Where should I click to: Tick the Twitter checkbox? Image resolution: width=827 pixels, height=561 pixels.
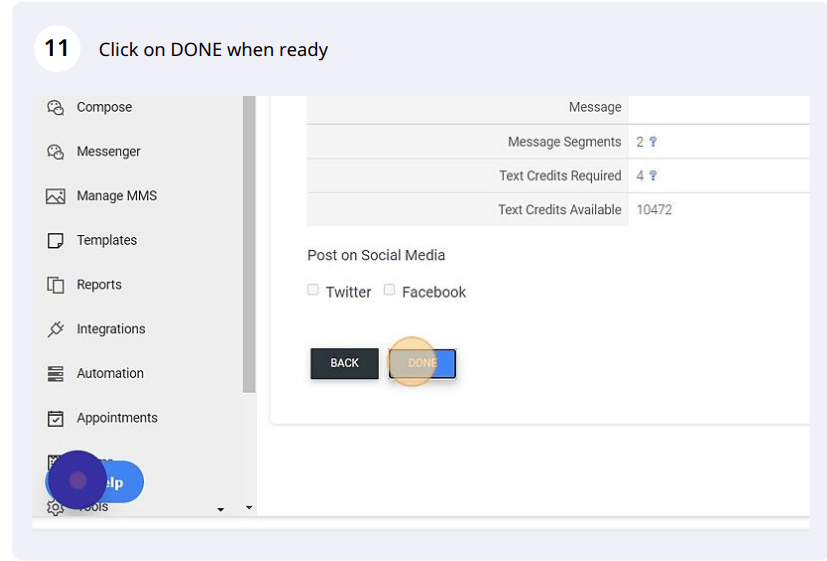point(313,289)
